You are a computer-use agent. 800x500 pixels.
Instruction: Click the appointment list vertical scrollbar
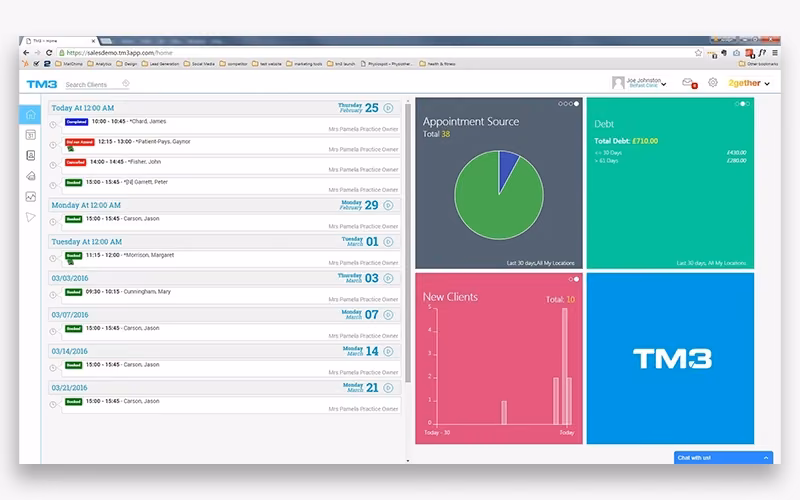point(408,242)
